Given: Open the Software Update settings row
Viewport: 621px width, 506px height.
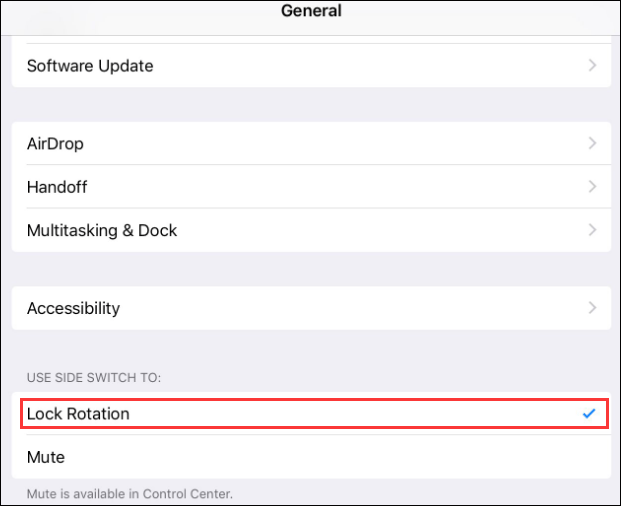Looking at the screenshot, I should point(90,66).
